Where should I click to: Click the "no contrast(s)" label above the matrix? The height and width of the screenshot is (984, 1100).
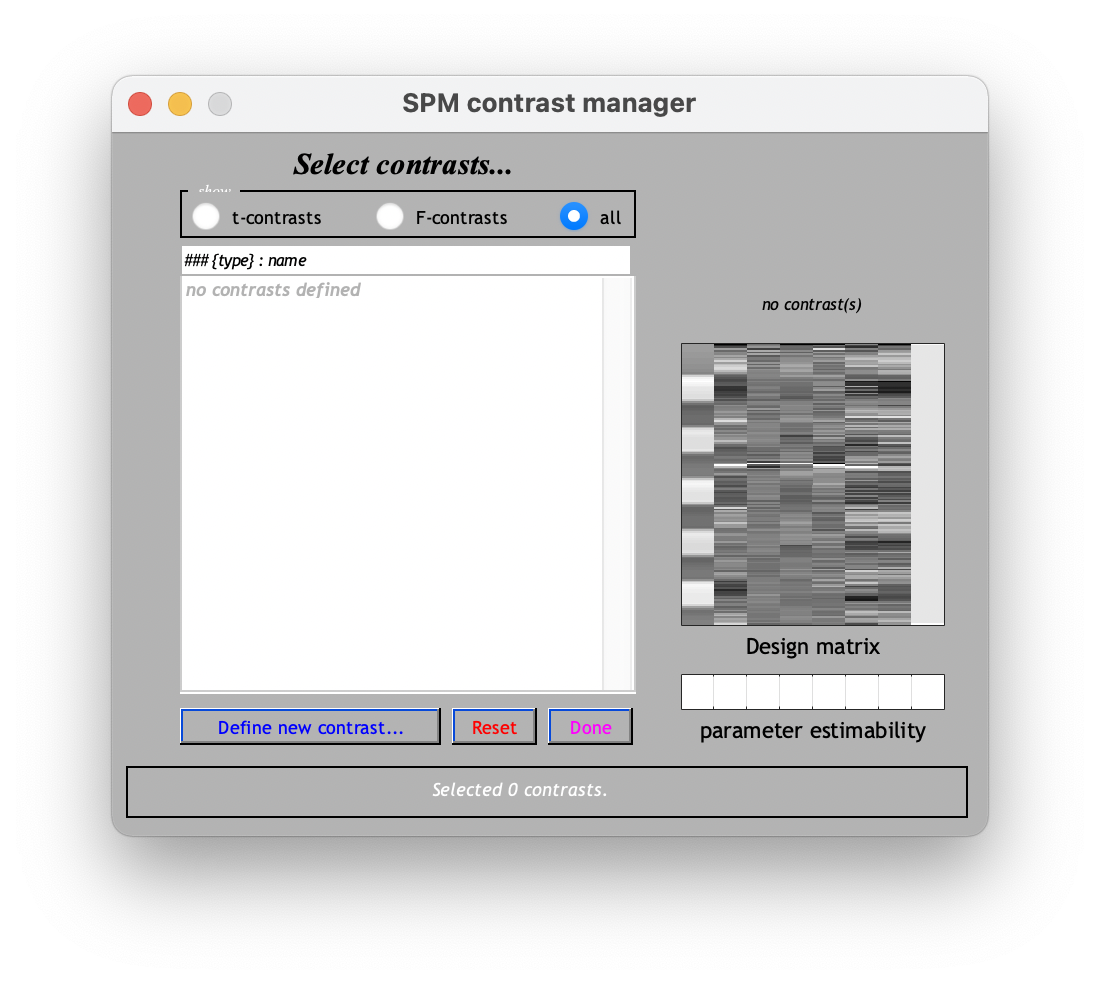(x=811, y=304)
